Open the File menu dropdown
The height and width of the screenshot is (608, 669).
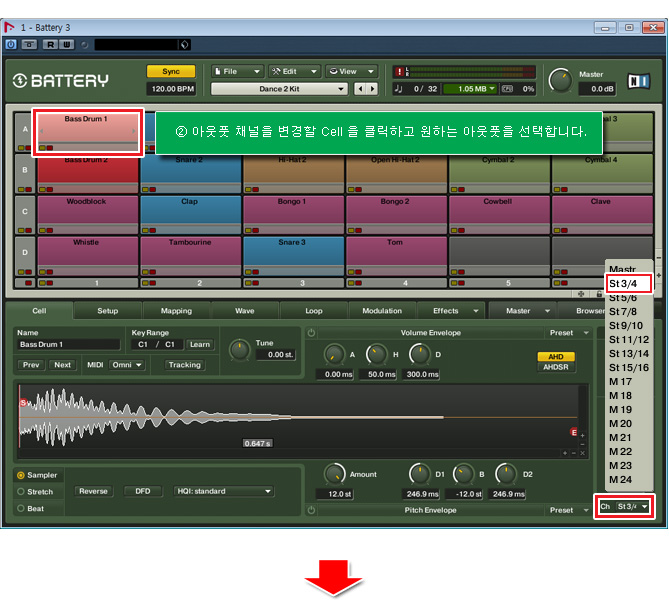coord(237,71)
